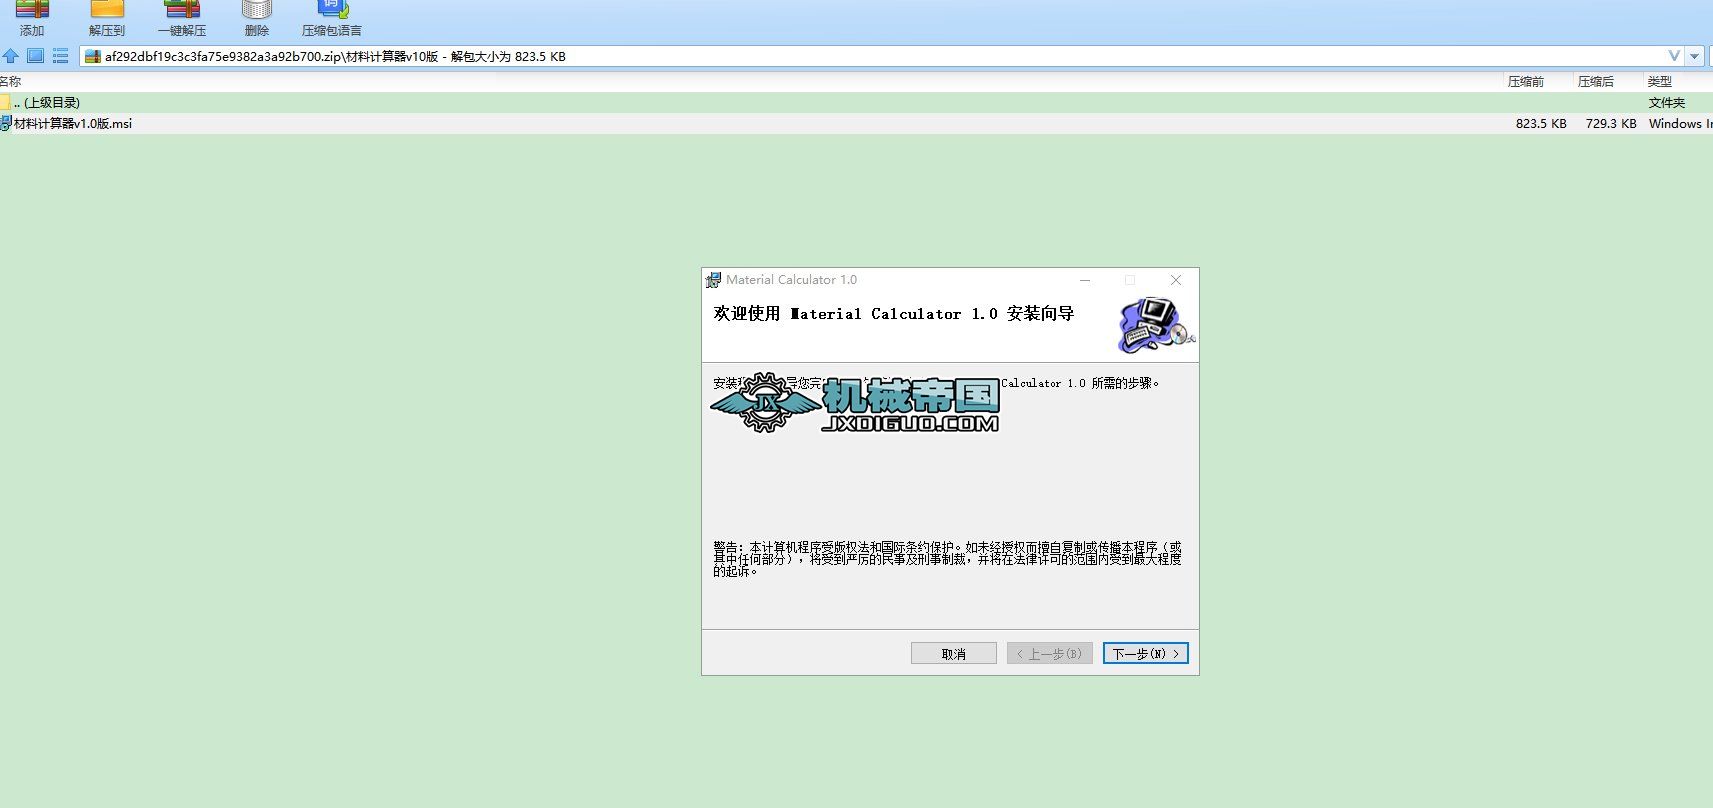Screen dimensions: 1713x808
Task: Switch to the list view mode
Action: pos(60,56)
